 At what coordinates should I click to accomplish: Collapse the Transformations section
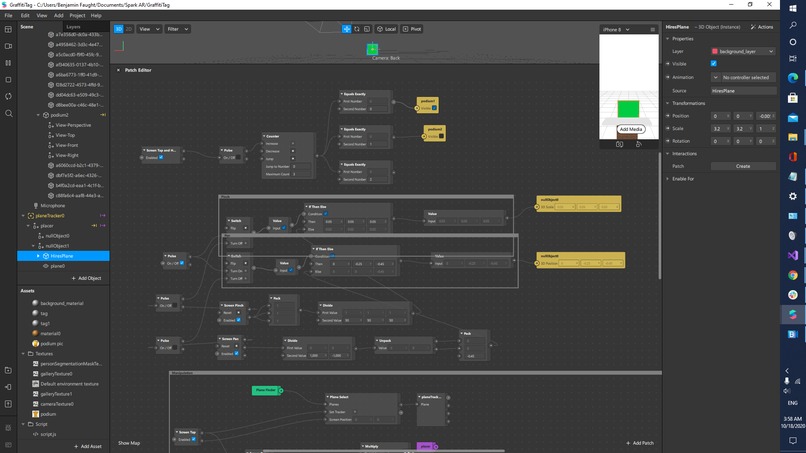pos(668,103)
